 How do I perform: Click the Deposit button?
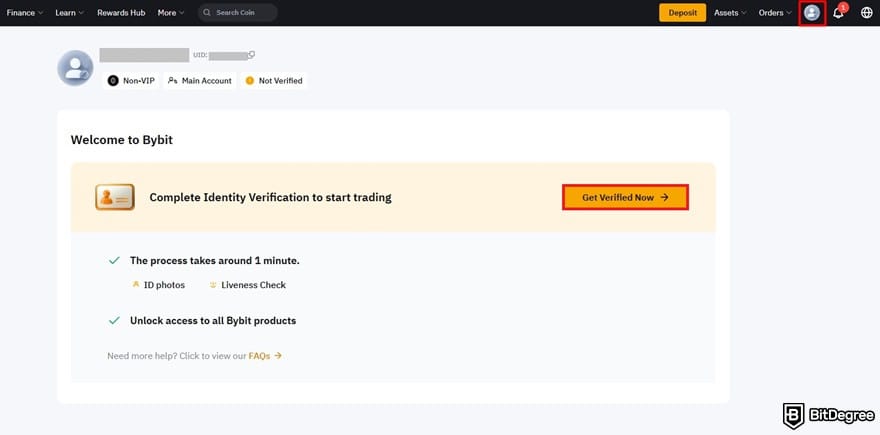682,13
